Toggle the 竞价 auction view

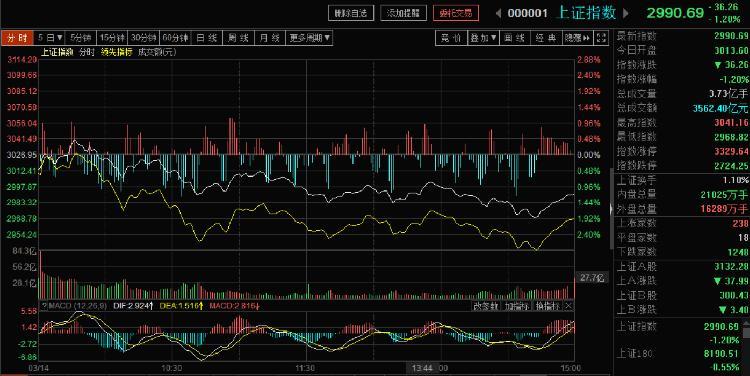pyautogui.click(x=451, y=38)
